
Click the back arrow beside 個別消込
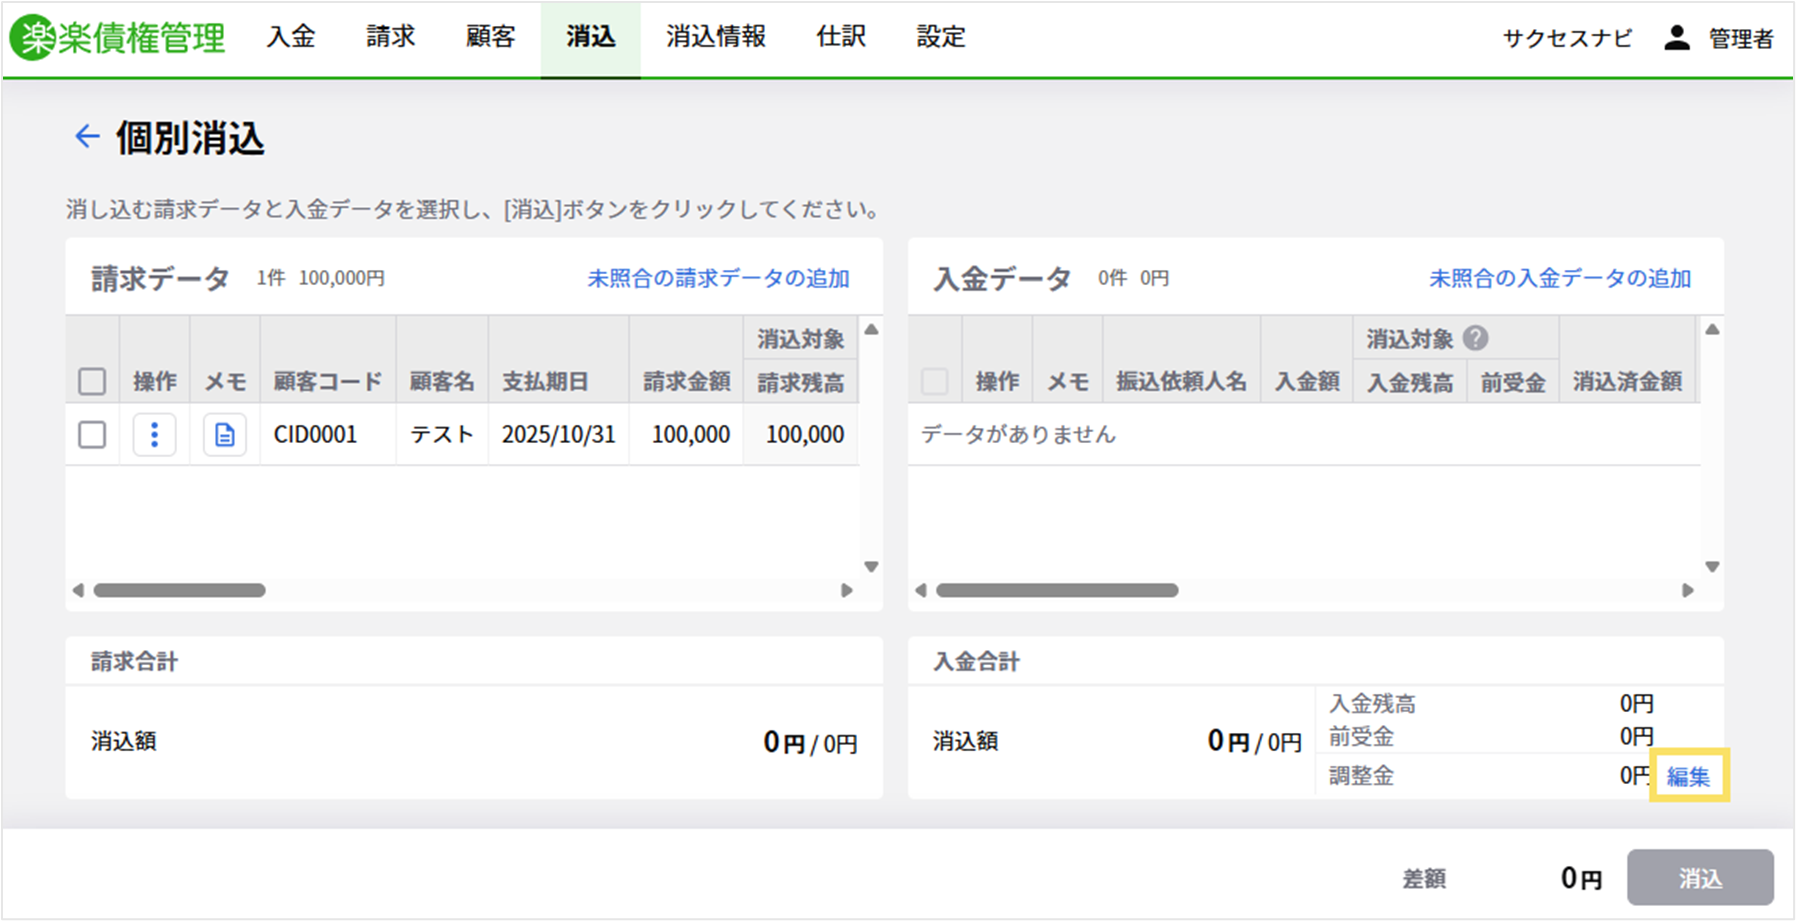coord(87,136)
